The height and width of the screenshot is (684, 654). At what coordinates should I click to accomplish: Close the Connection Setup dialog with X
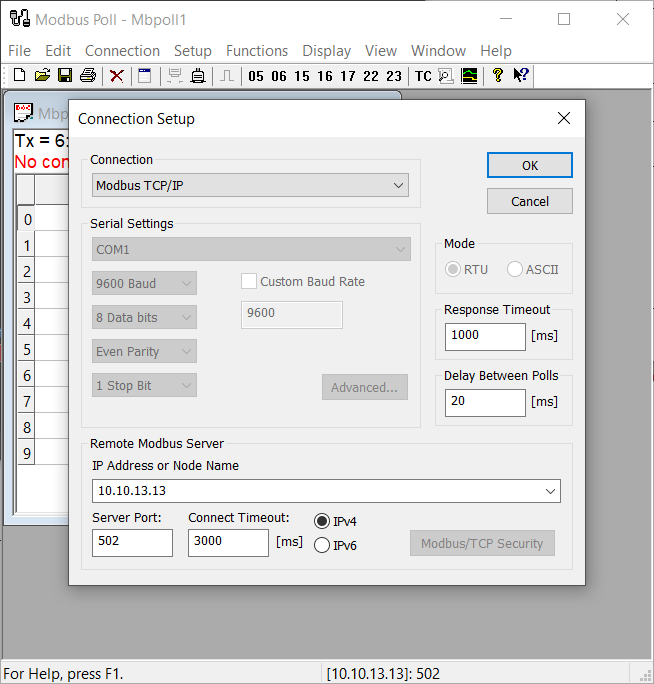tap(564, 118)
